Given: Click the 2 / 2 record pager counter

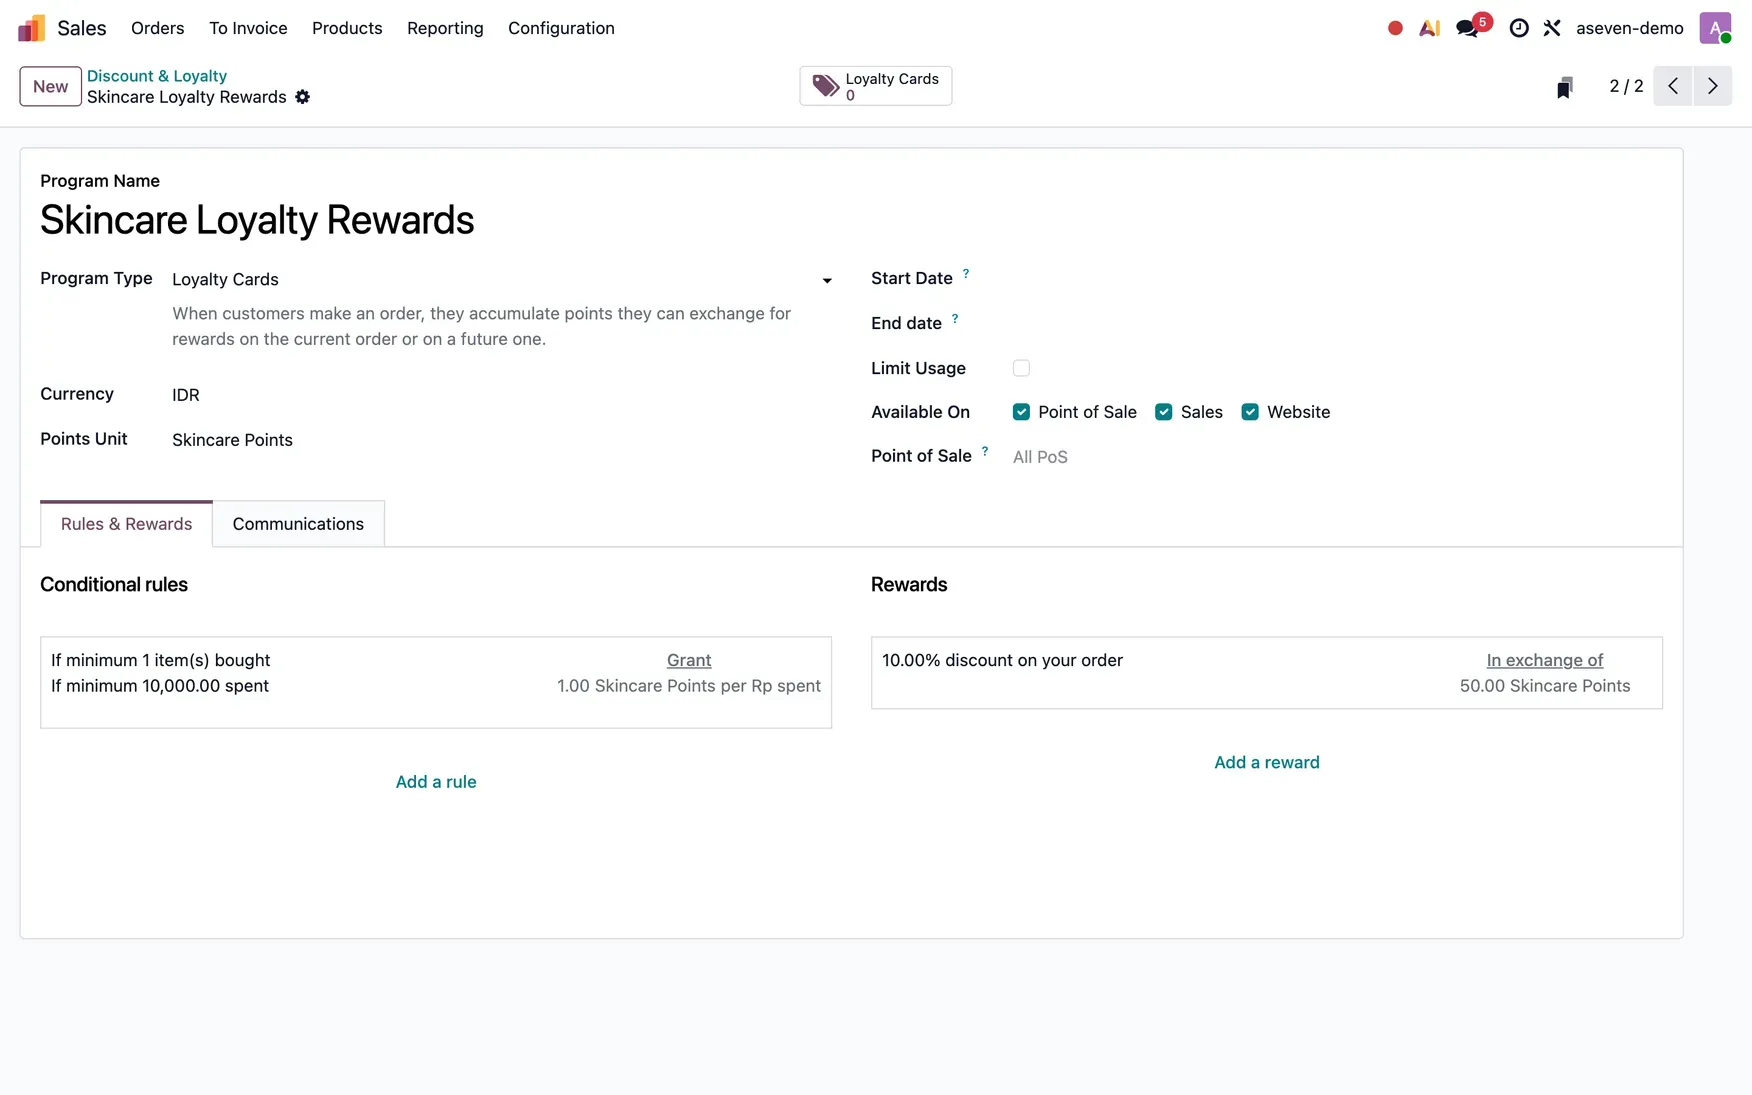Looking at the screenshot, I should point(1626,86).
